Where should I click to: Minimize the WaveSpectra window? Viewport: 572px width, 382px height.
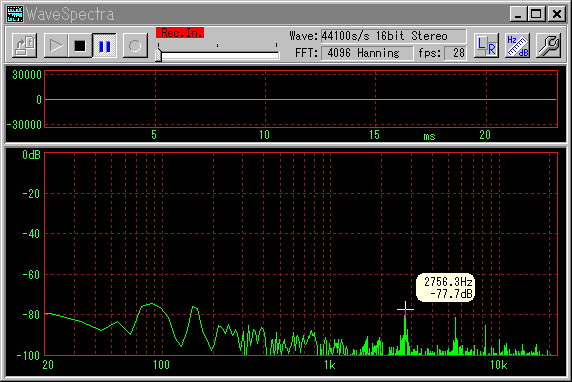click(518, 14)
